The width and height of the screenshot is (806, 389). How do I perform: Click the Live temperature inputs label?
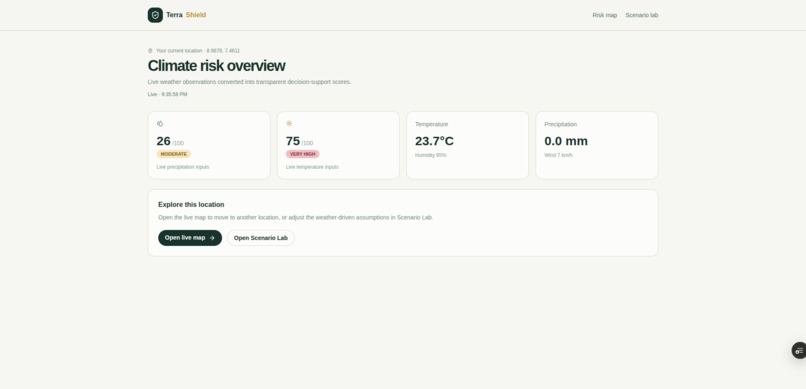pyautogui.click(x=312, y=167)
